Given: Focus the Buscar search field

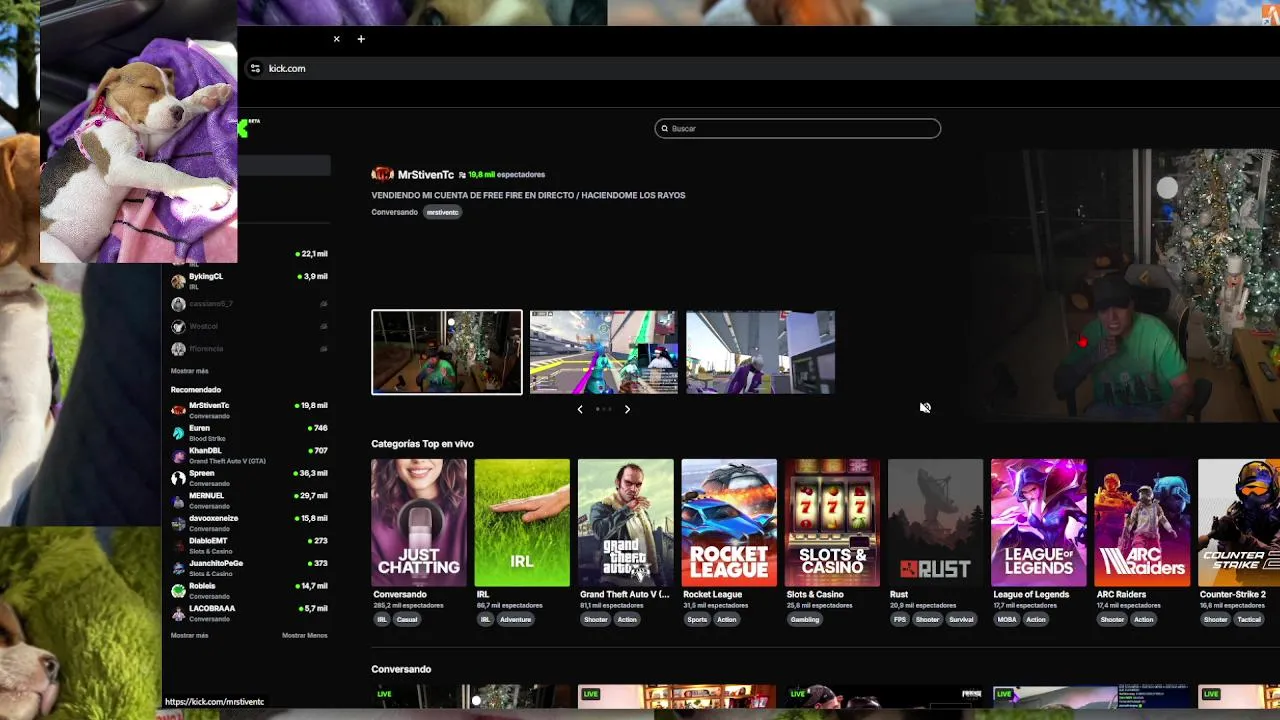Looking at the screenshot, I should [x=797, y=128].
